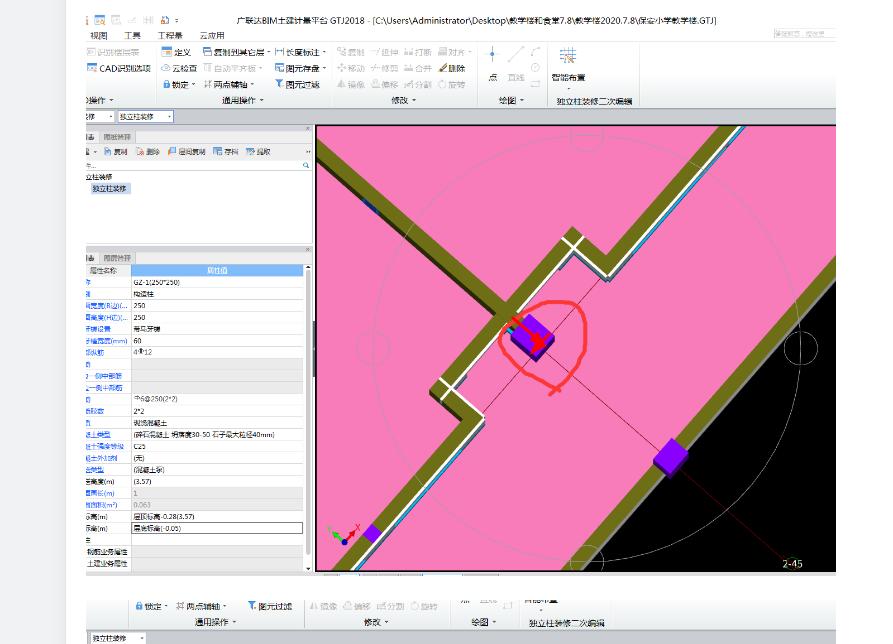Click 修剪 trim tool in 修改 group
The width and height of the screenshot is (893, 644).
pos(384,68)
